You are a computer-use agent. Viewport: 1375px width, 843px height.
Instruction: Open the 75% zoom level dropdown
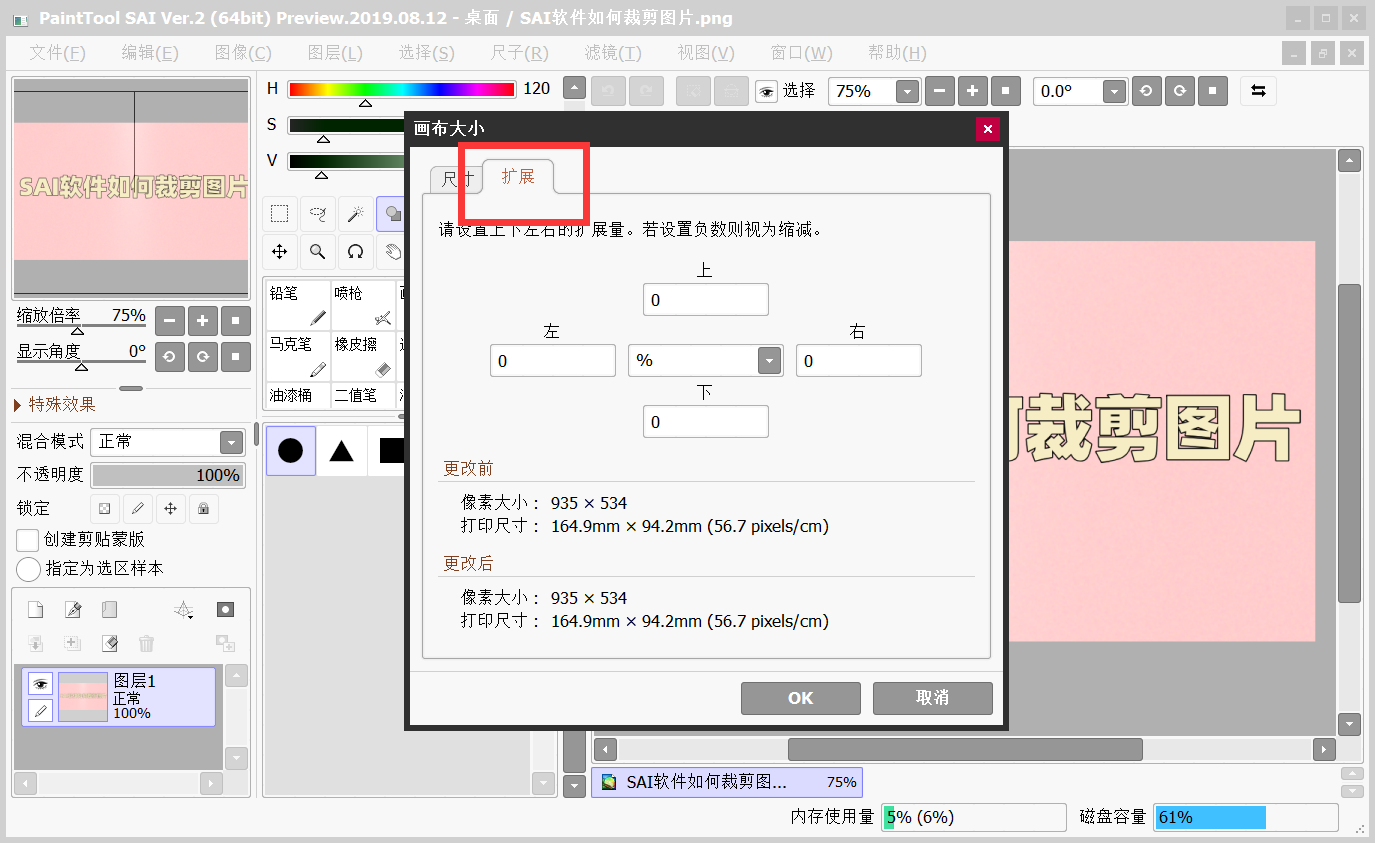click(x=906, y=91)
